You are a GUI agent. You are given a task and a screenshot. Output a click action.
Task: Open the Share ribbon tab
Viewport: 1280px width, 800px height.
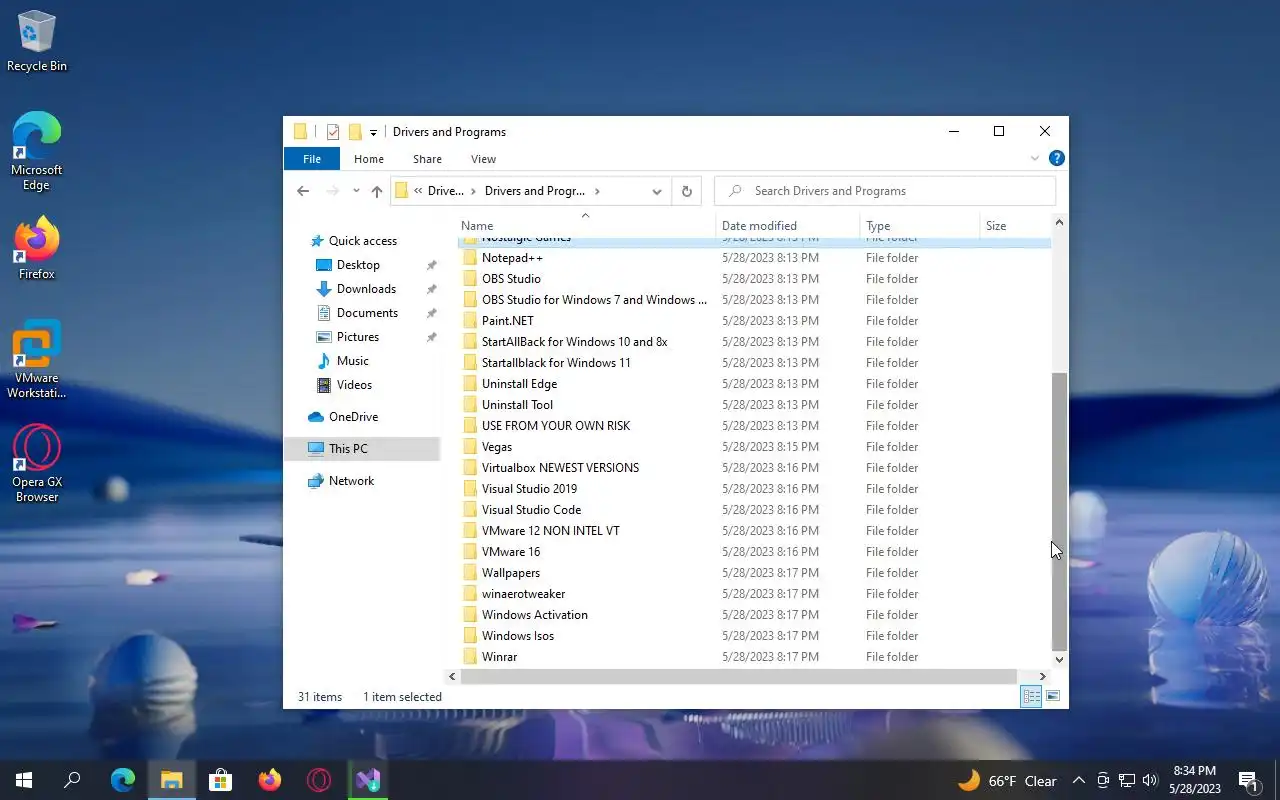point(427,159)
